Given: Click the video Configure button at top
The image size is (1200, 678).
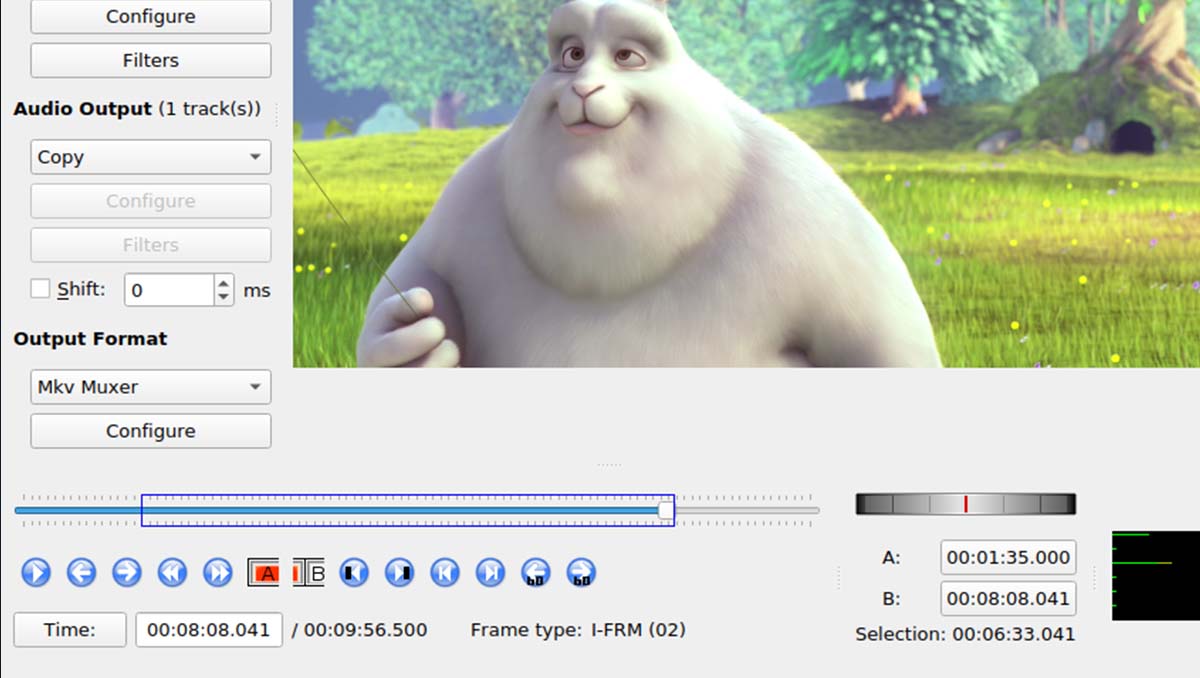Looking at the screenshot, I should (x=151, y=16).
